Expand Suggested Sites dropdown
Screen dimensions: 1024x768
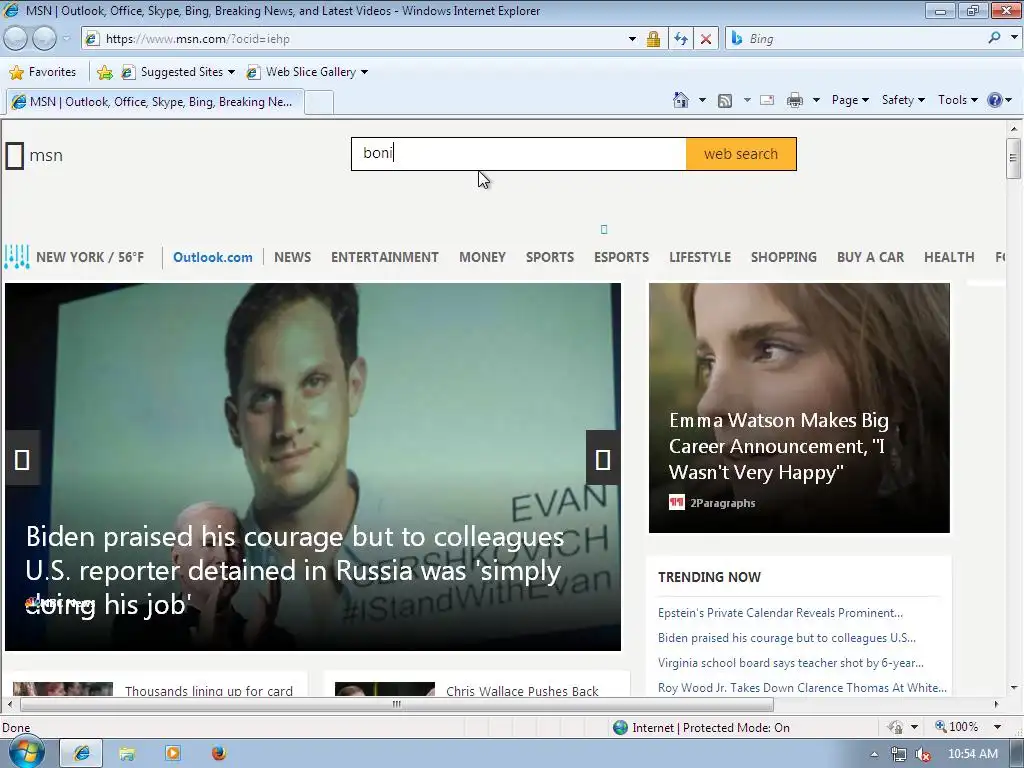(x=231, y=72)
